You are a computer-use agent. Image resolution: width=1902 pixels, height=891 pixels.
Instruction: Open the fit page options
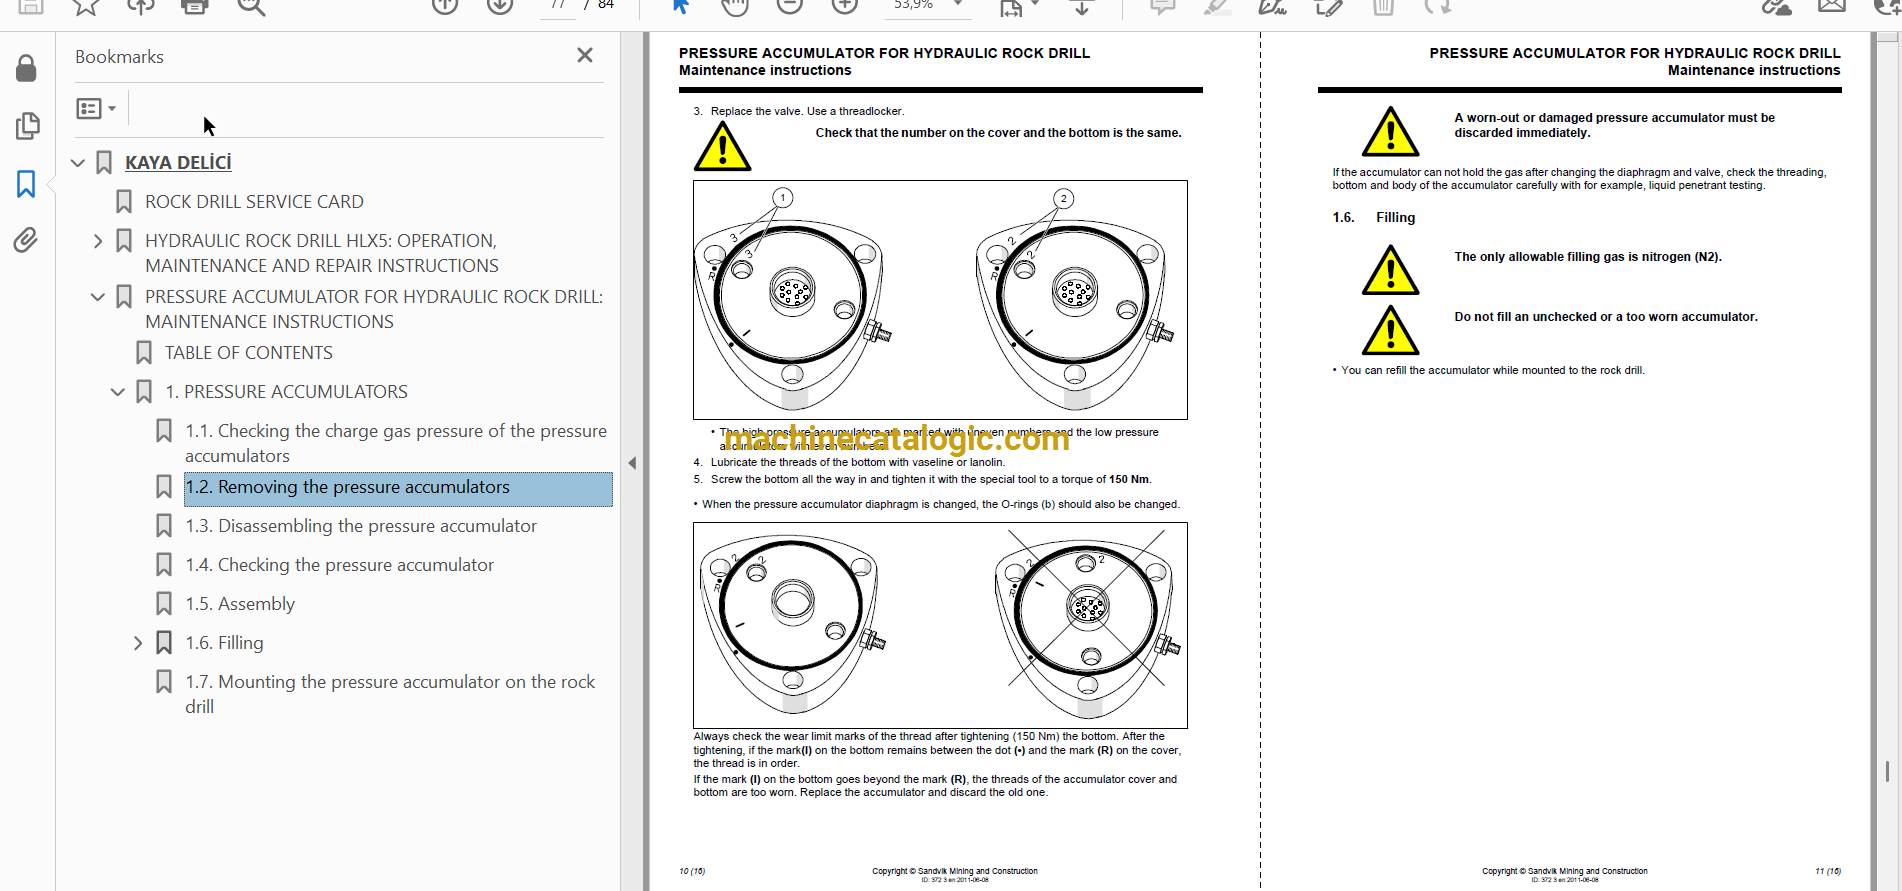pos(1019,7)
